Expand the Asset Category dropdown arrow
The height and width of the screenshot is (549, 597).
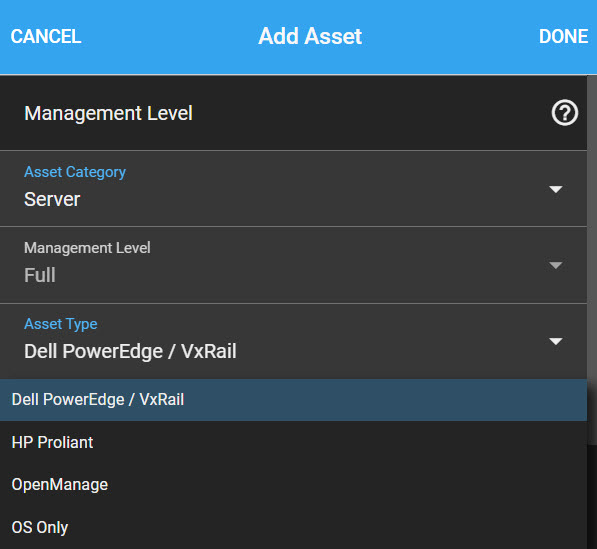coord(556,189)
